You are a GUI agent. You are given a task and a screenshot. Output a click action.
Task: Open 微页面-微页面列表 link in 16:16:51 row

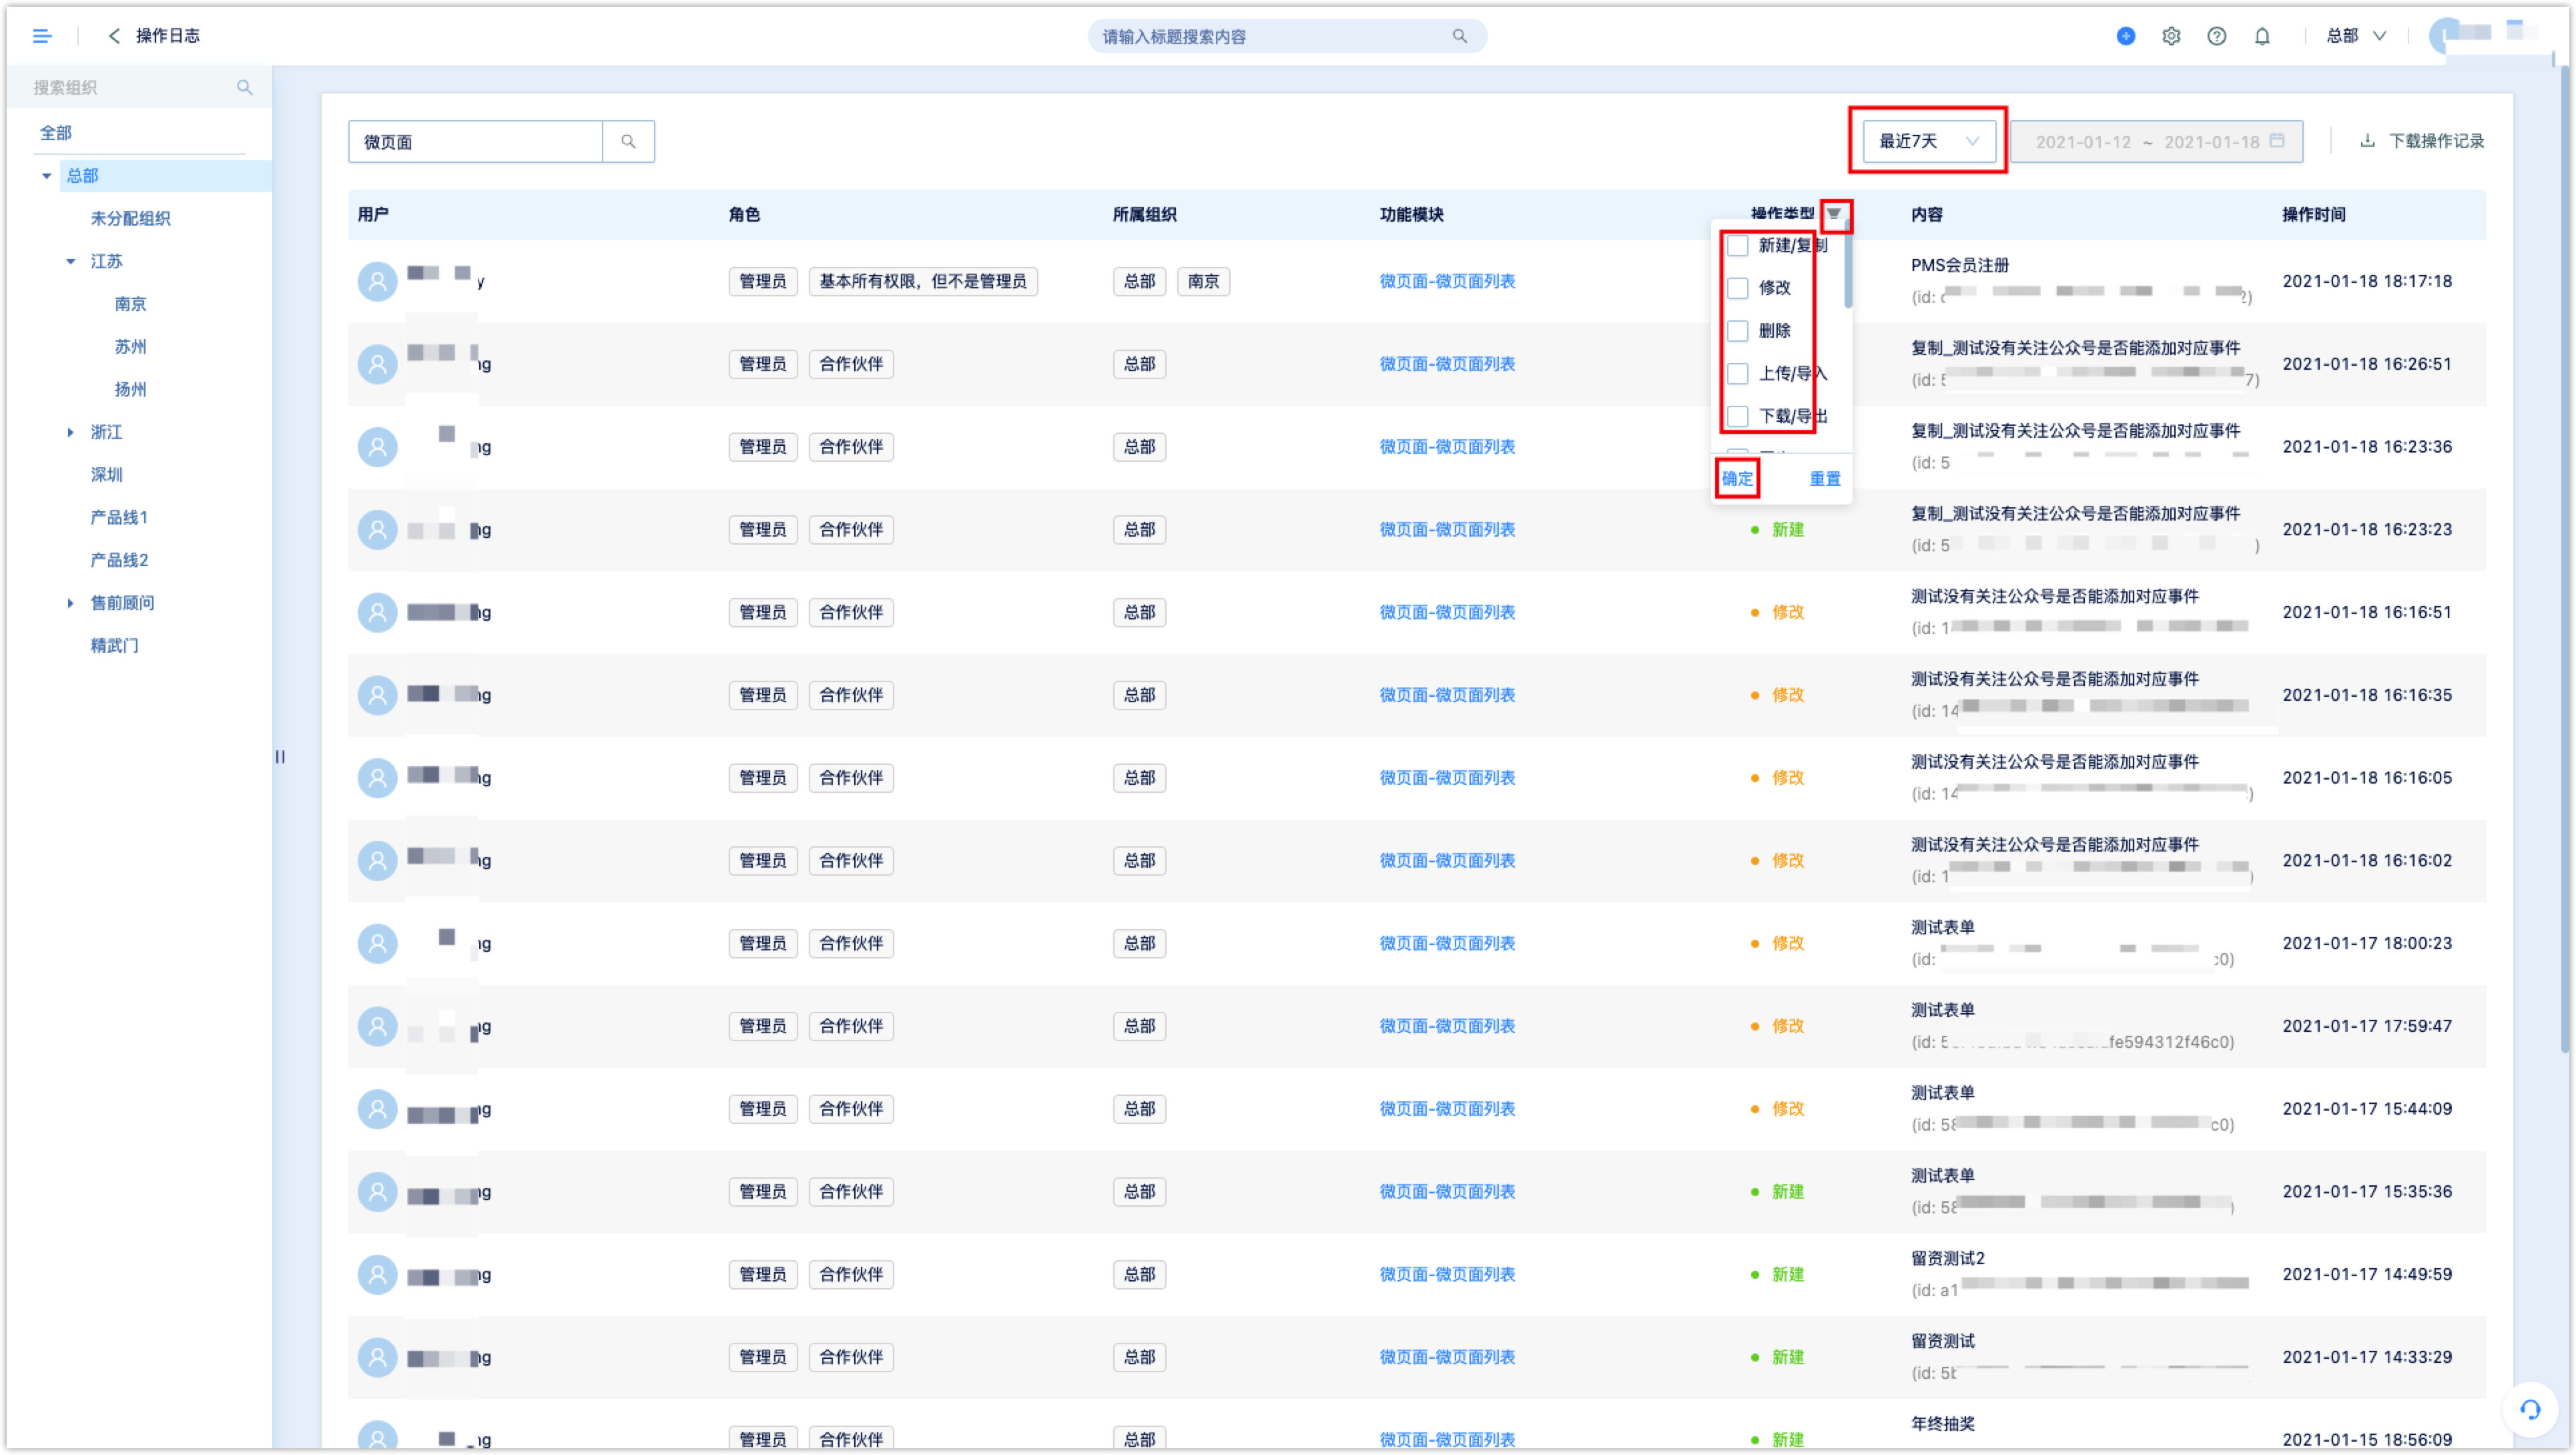(1446, 612)
